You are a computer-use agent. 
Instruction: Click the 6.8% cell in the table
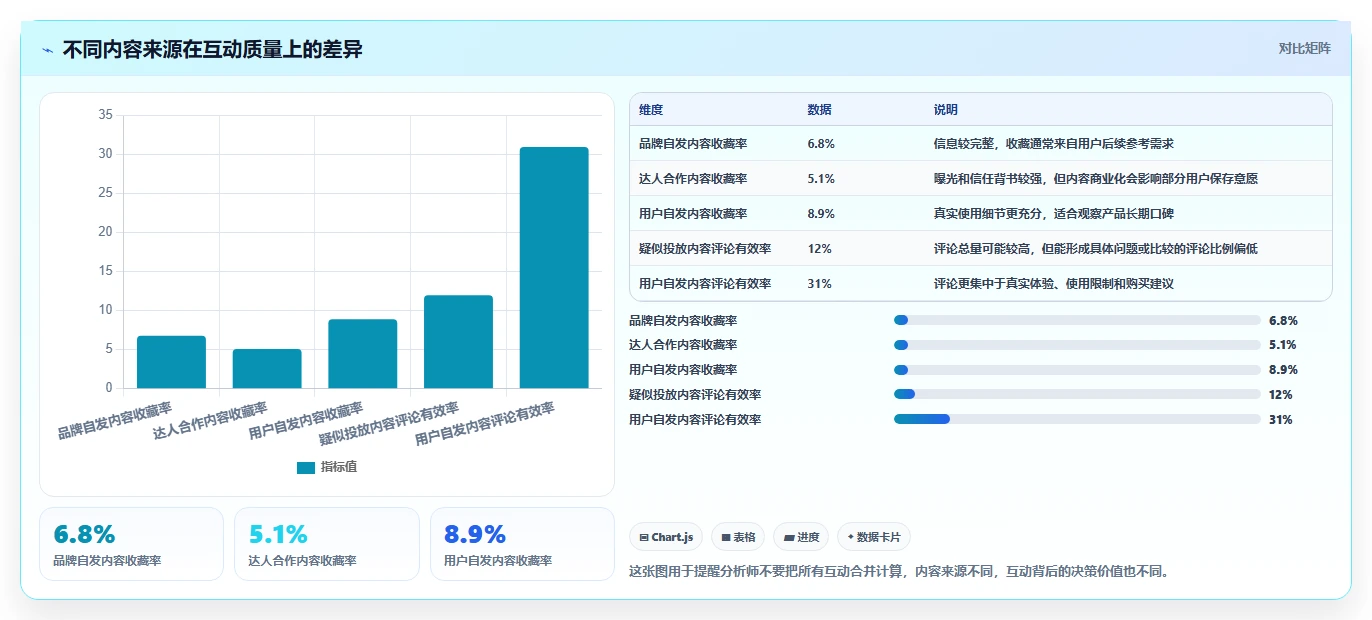tap(821, 144)
